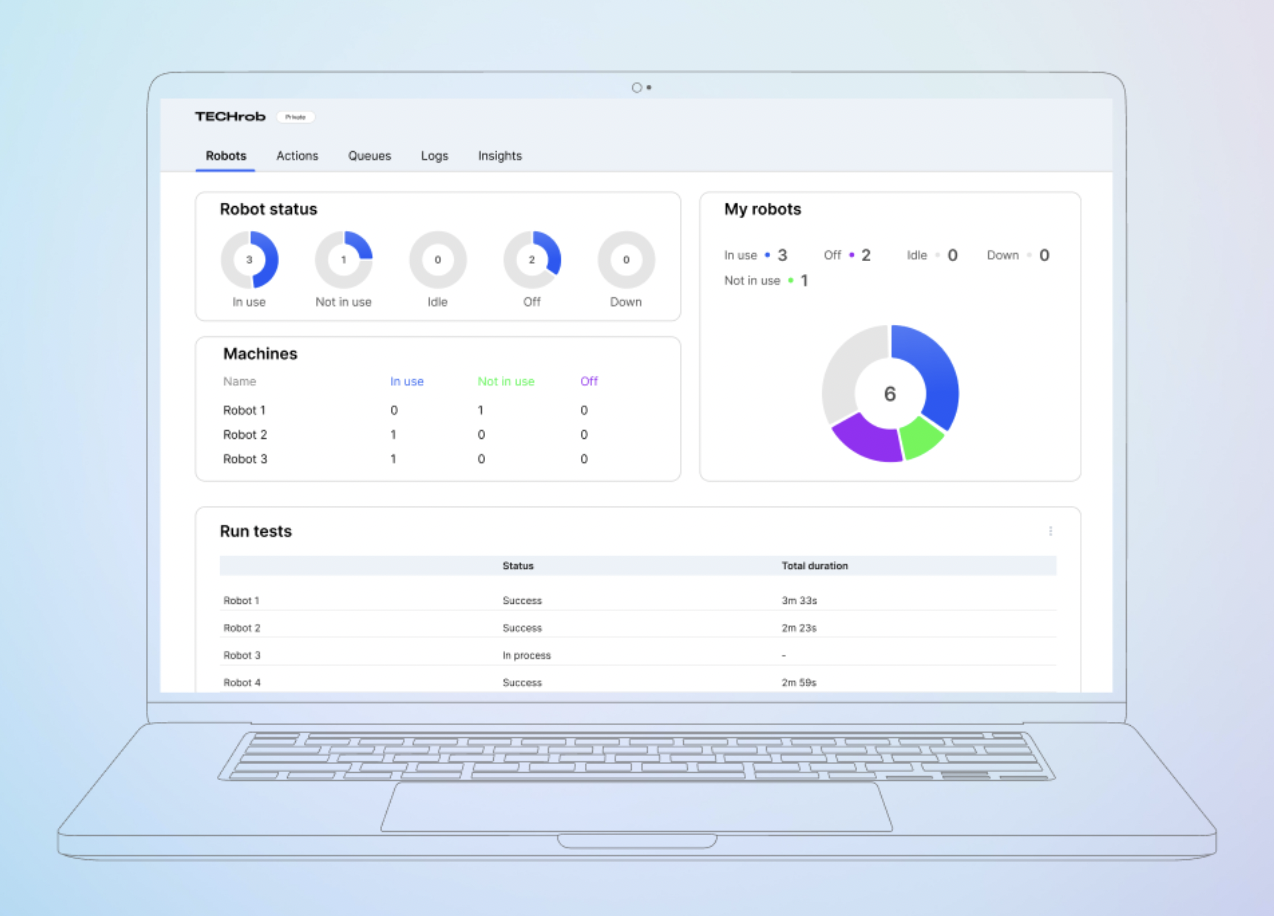Image resolution: width=1274 pixels, height=916 pixels.
Task: Click the Private badge beside logo
Action: pos(295,117)
